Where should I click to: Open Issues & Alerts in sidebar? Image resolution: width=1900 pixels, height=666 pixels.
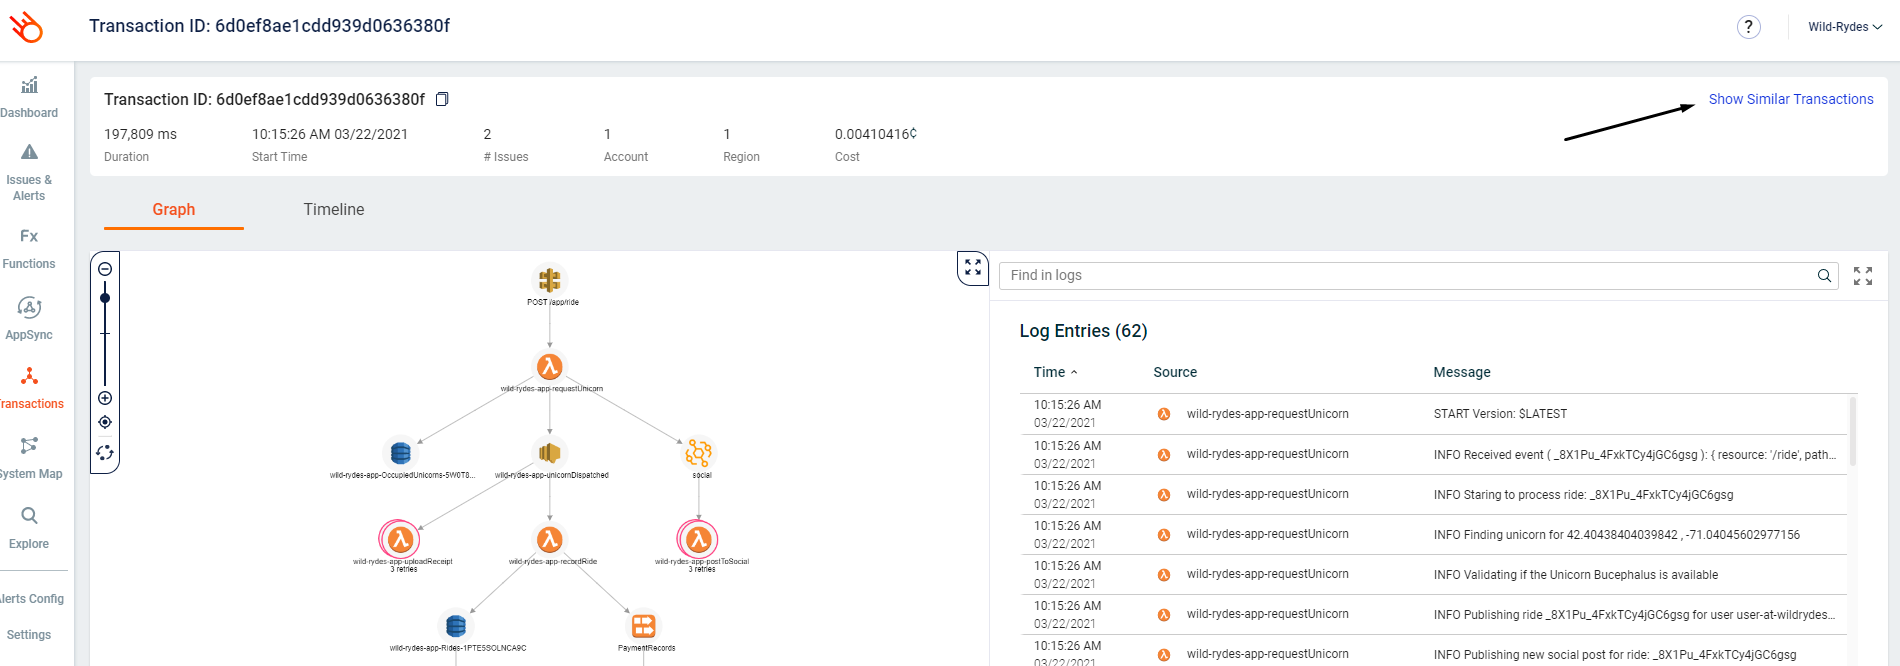[x=29, y=170]
